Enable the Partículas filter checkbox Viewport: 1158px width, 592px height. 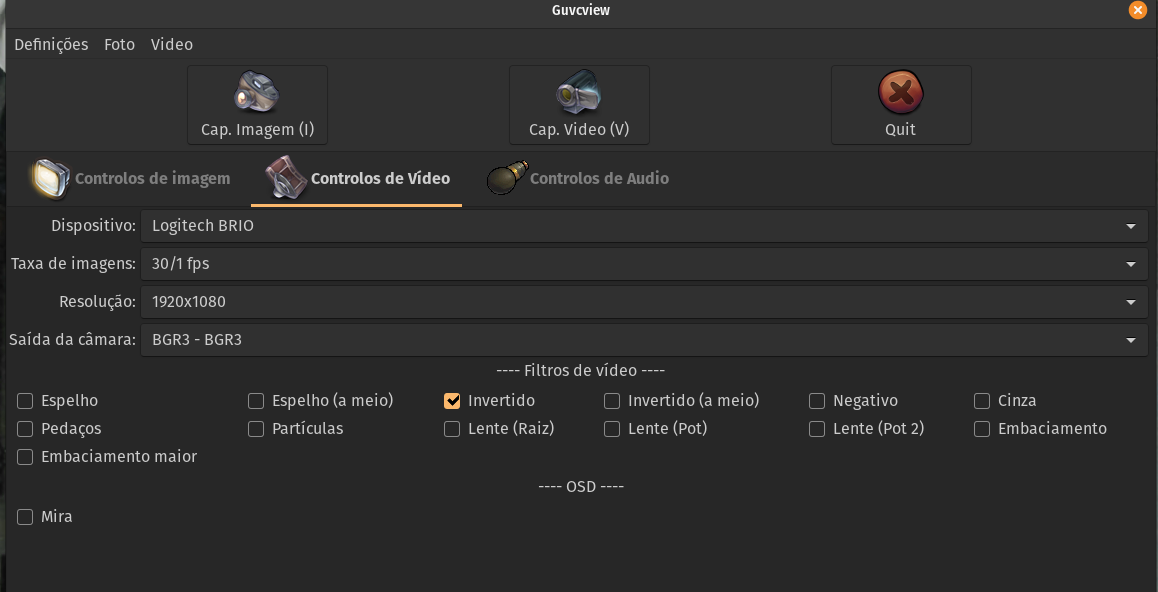click(x=256, y=429)
